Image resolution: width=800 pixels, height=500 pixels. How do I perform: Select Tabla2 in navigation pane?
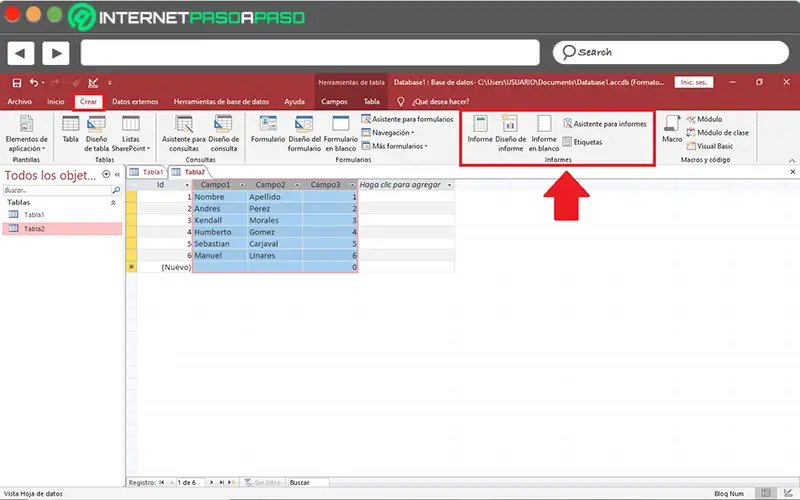[x=62, y=229]
